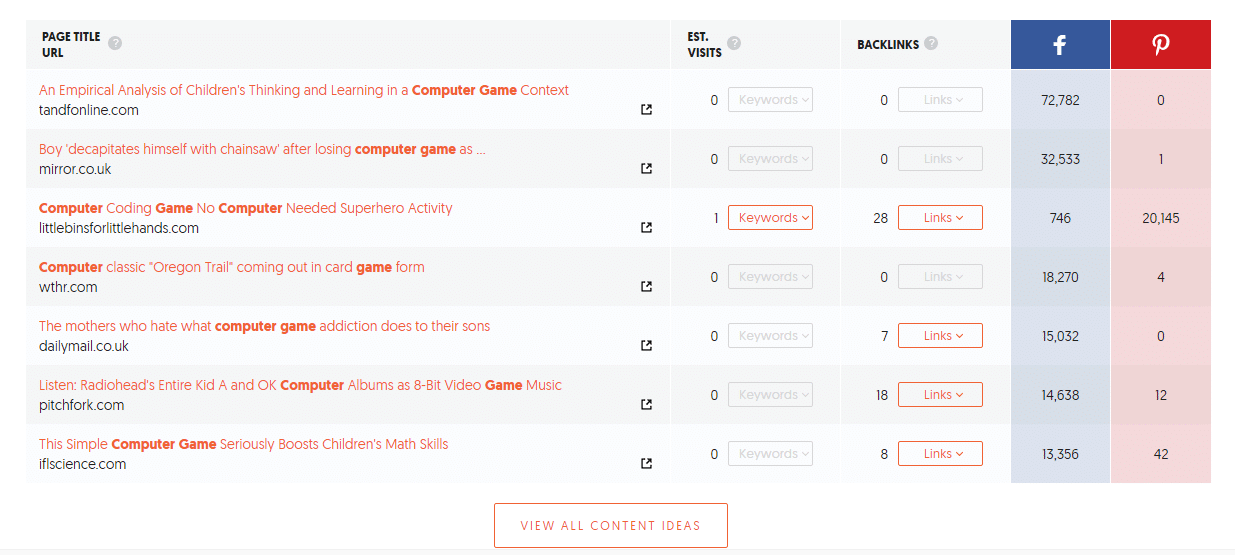Click help icon next to Page Title URL
1235x555 pixels.
(115, 43)
